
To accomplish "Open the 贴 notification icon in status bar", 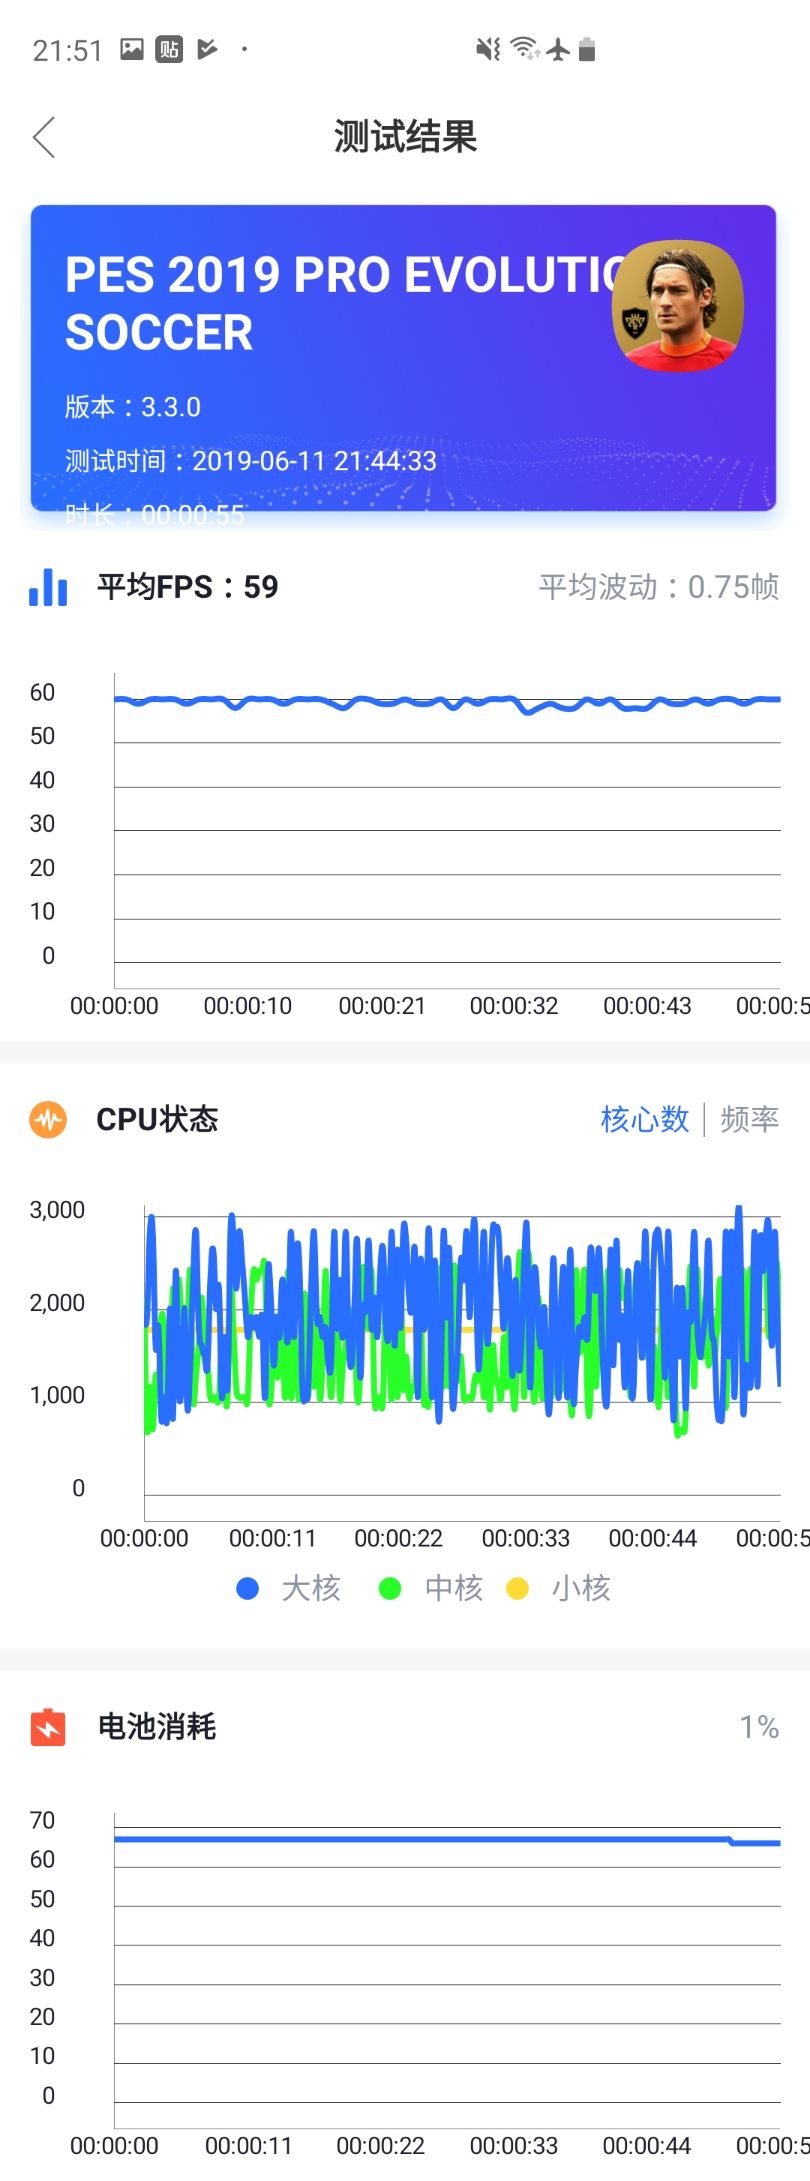I will pos(169,49).
